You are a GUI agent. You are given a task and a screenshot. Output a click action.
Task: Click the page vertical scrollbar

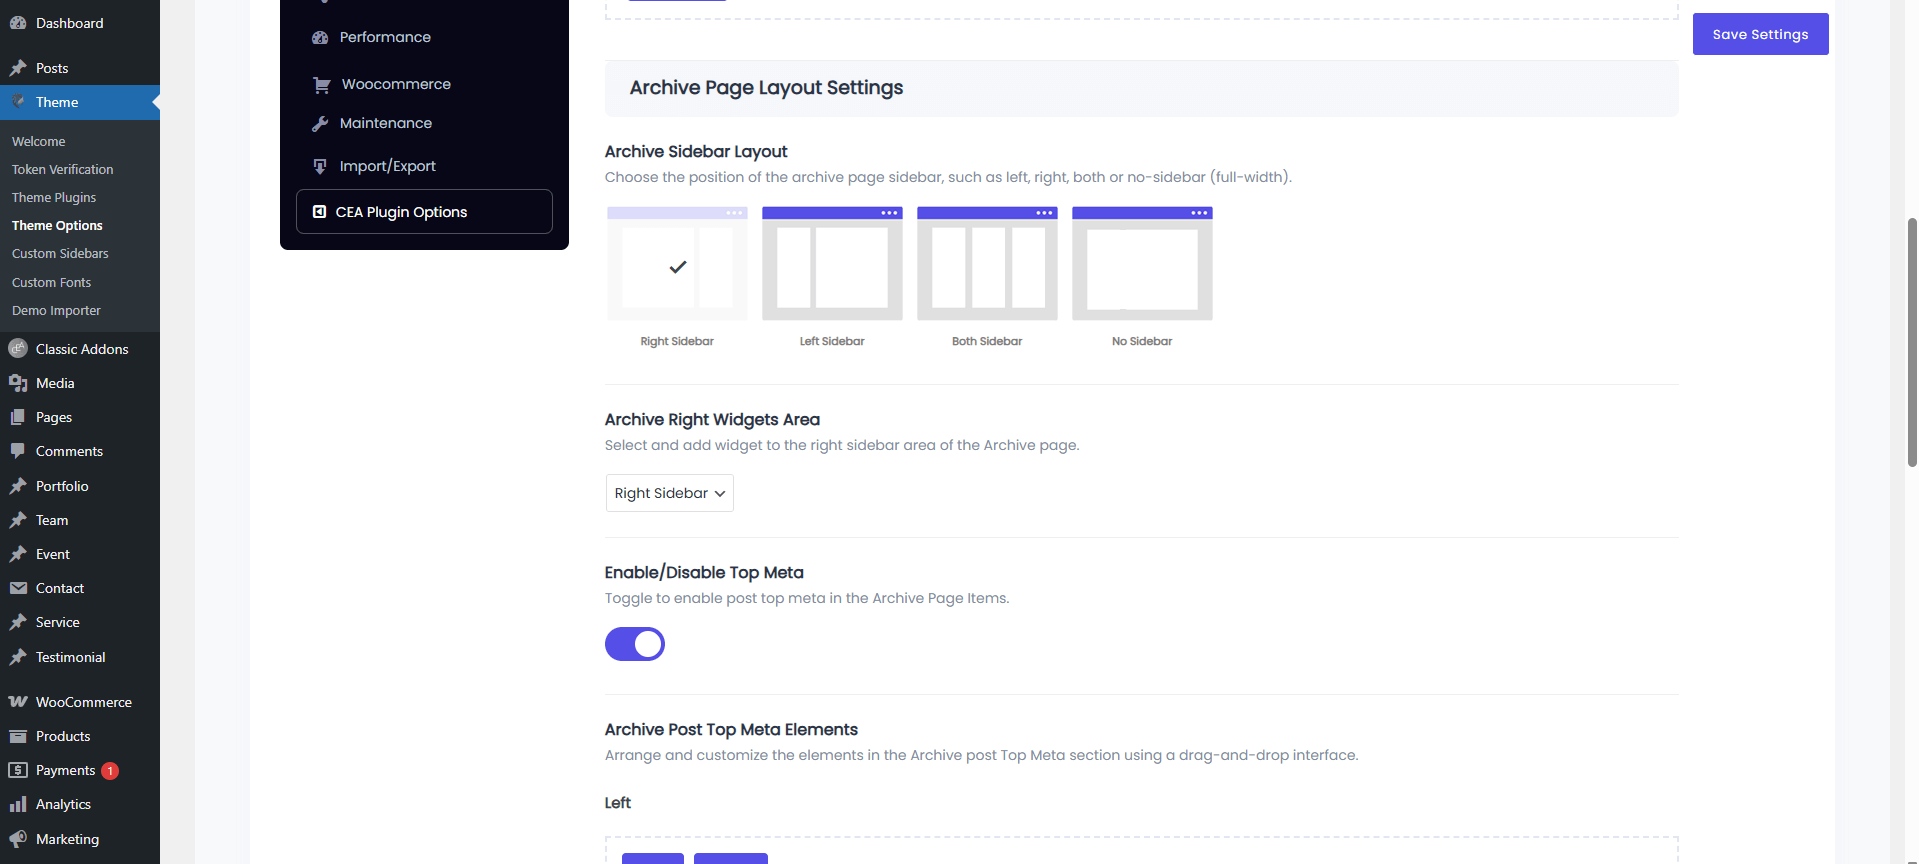click(1912, 340)
